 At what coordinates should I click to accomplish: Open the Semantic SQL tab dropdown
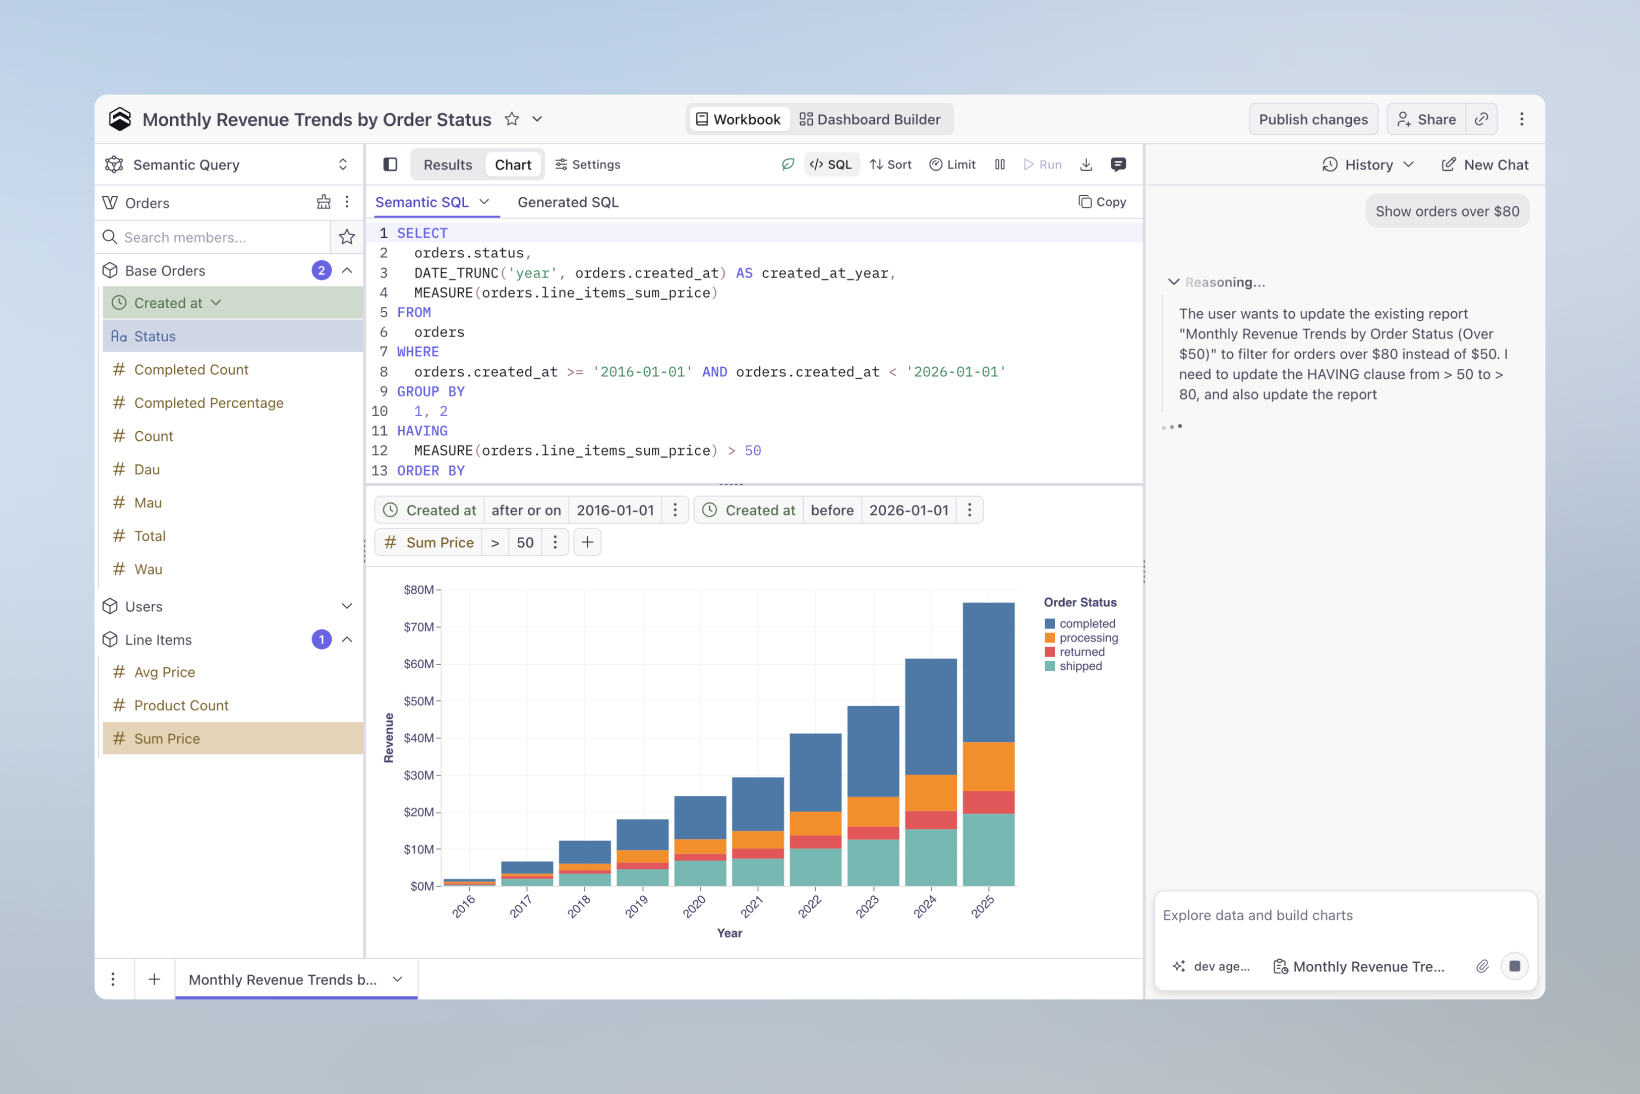[x=484, y=202]
